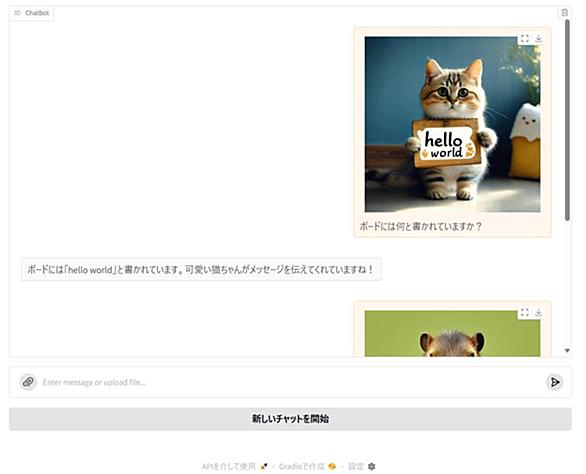View the capybara image fullscreen
This screenshot has height=474, width=586.
coord(525,313)
